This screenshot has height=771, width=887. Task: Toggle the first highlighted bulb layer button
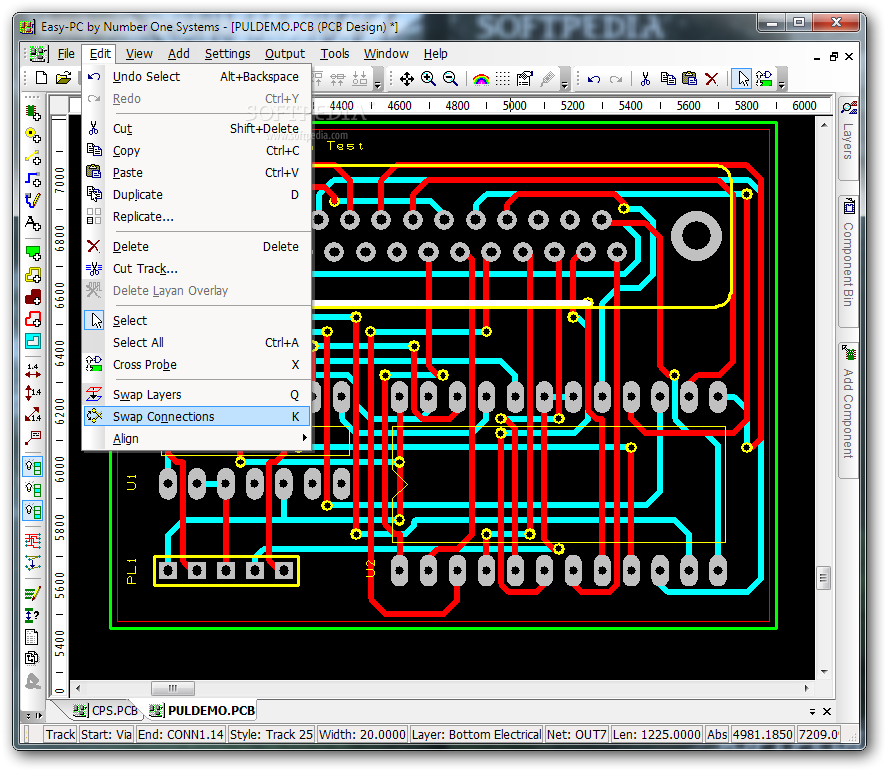[x=33, y=467]
